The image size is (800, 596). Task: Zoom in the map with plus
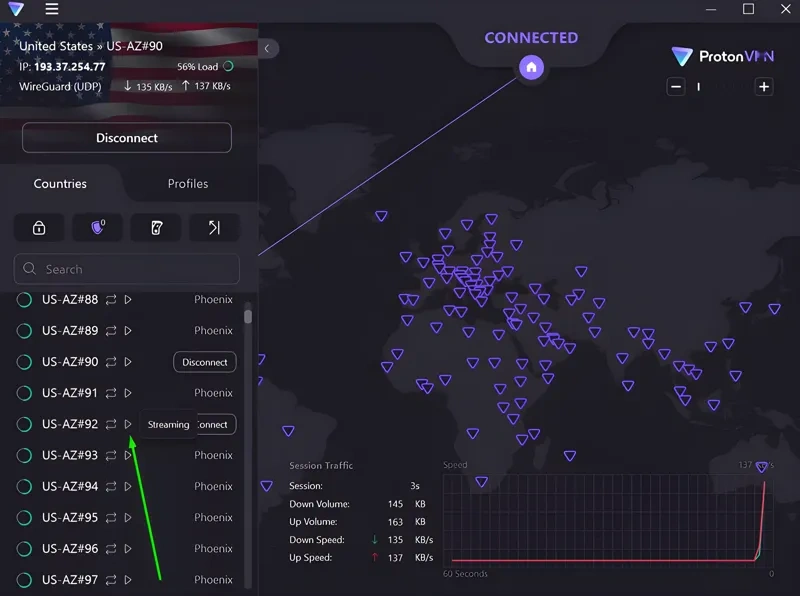[764, 87]
